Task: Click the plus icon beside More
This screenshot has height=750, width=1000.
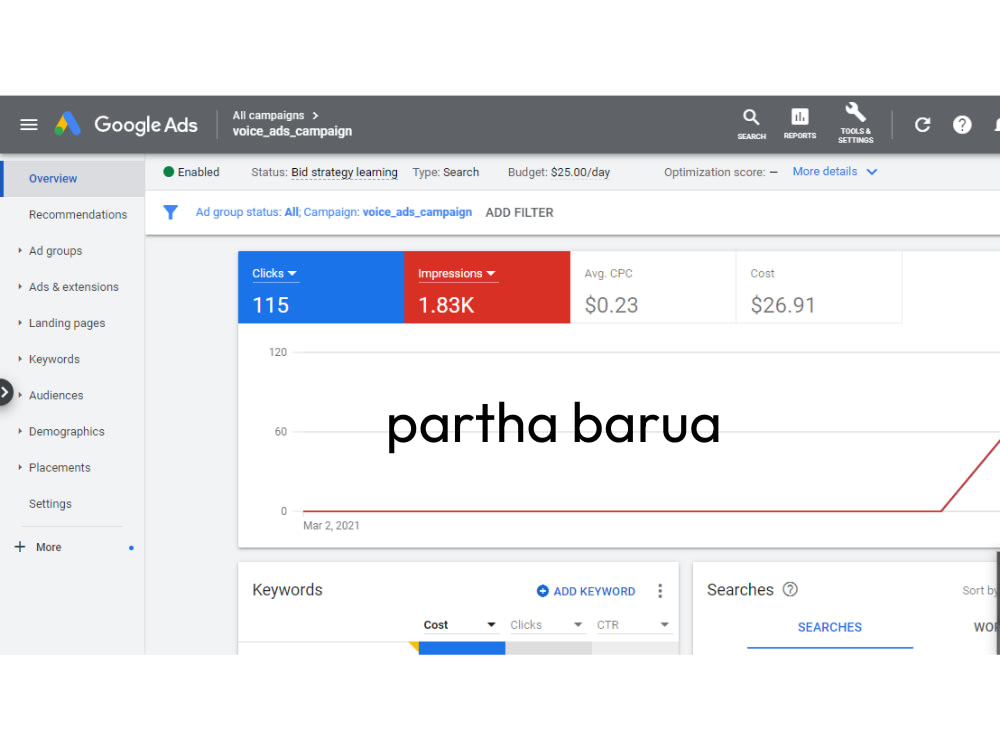Action: (20, 547)
